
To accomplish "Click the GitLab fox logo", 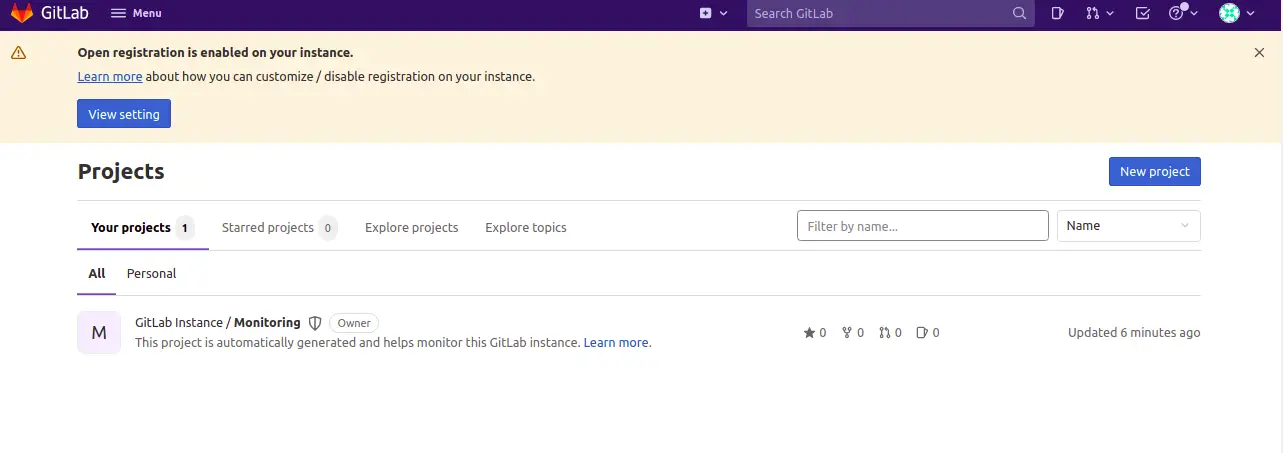I will (x=22, y=13).
